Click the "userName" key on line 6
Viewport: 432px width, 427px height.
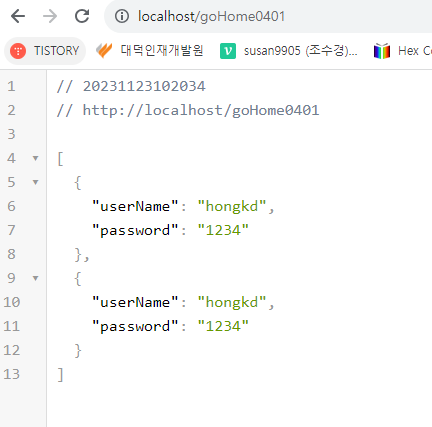tap(135, 206)
